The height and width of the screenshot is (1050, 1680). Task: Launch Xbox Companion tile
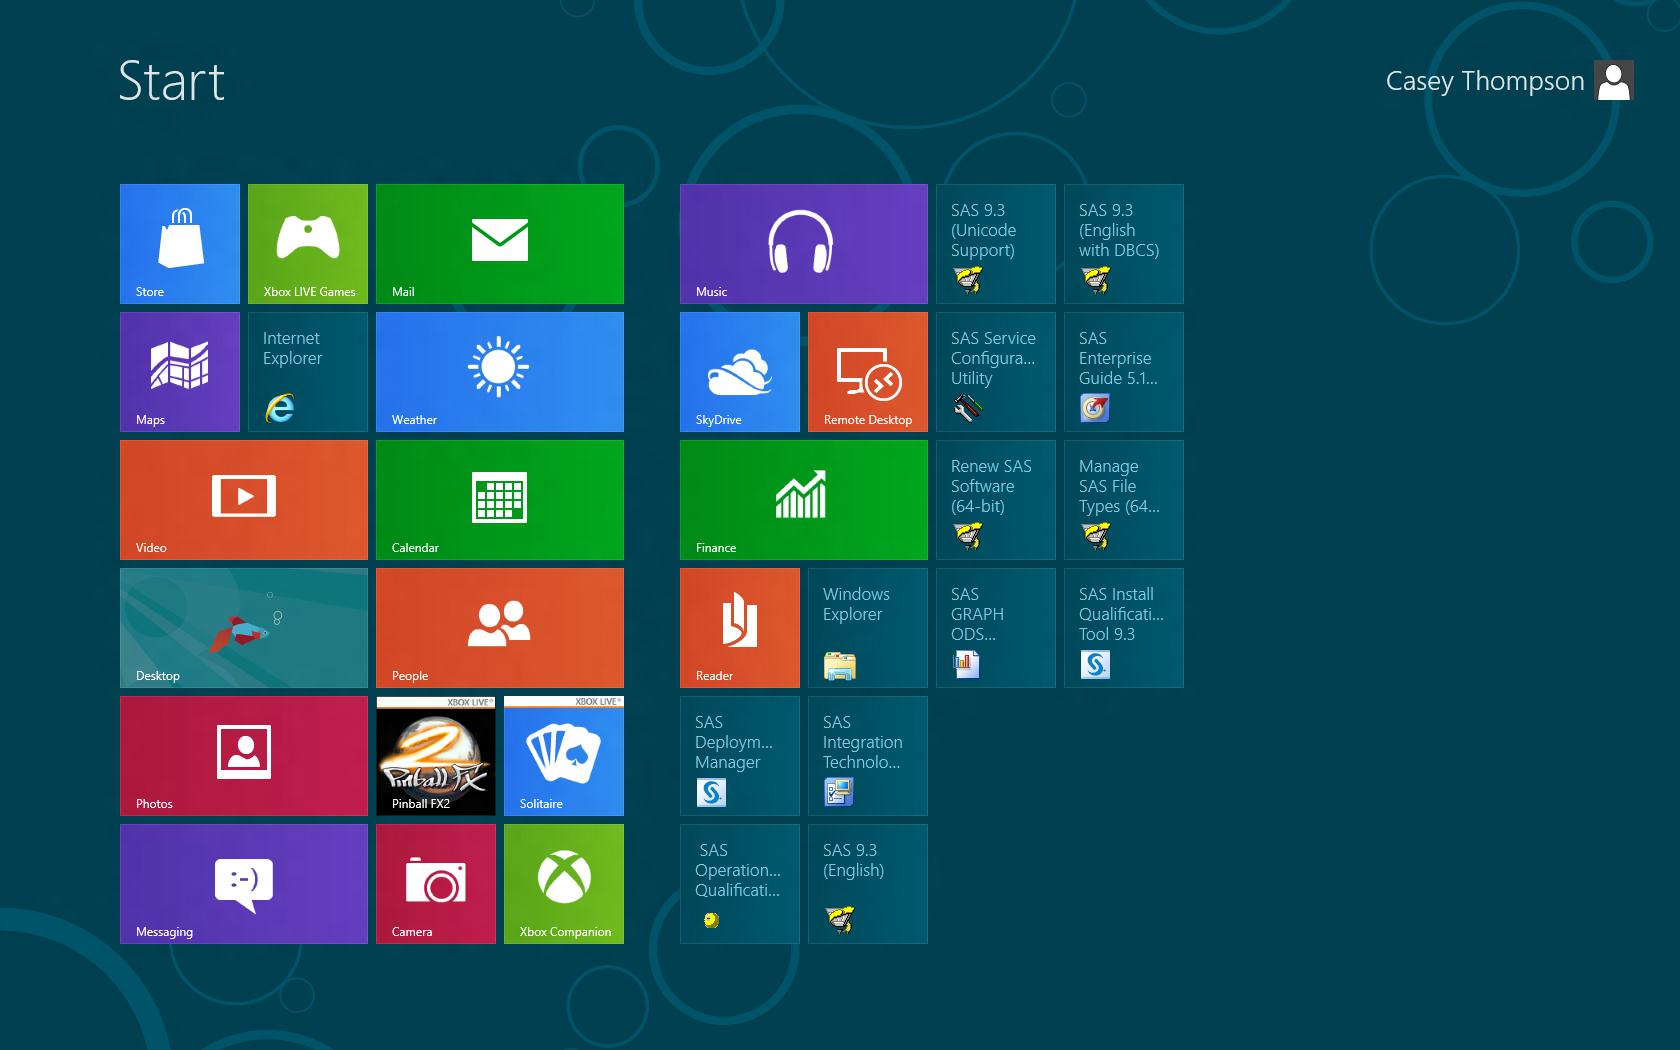click(x=564, y=884)
